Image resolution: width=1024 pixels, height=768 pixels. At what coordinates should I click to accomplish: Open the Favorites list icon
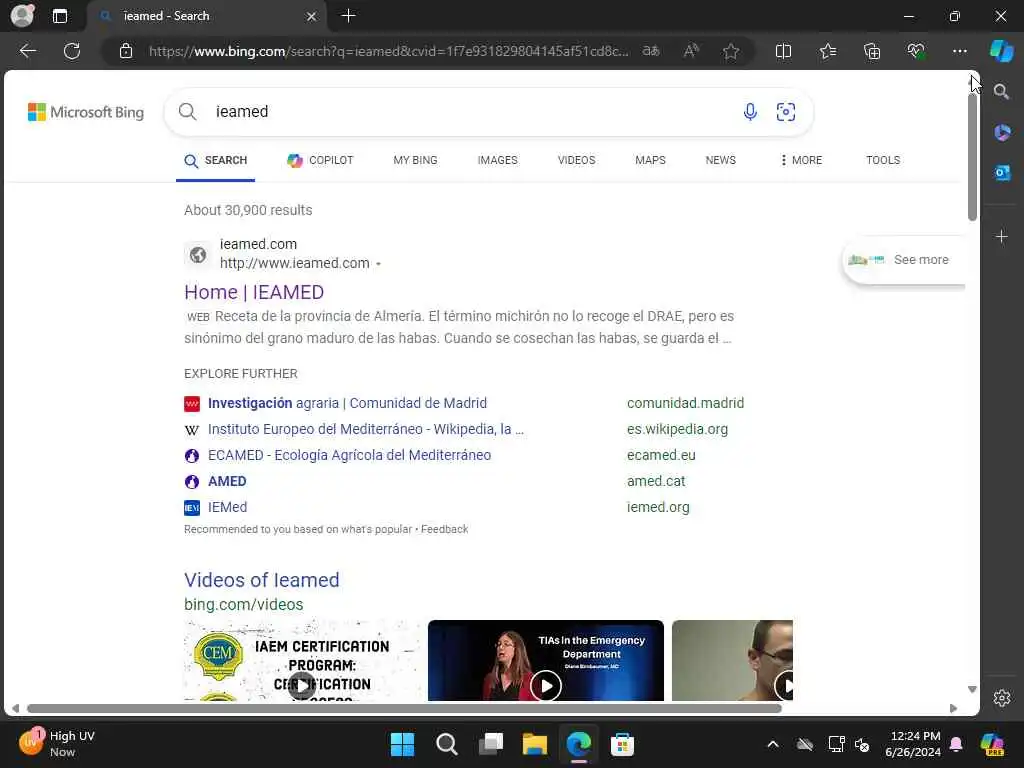[x=827, y=51]
